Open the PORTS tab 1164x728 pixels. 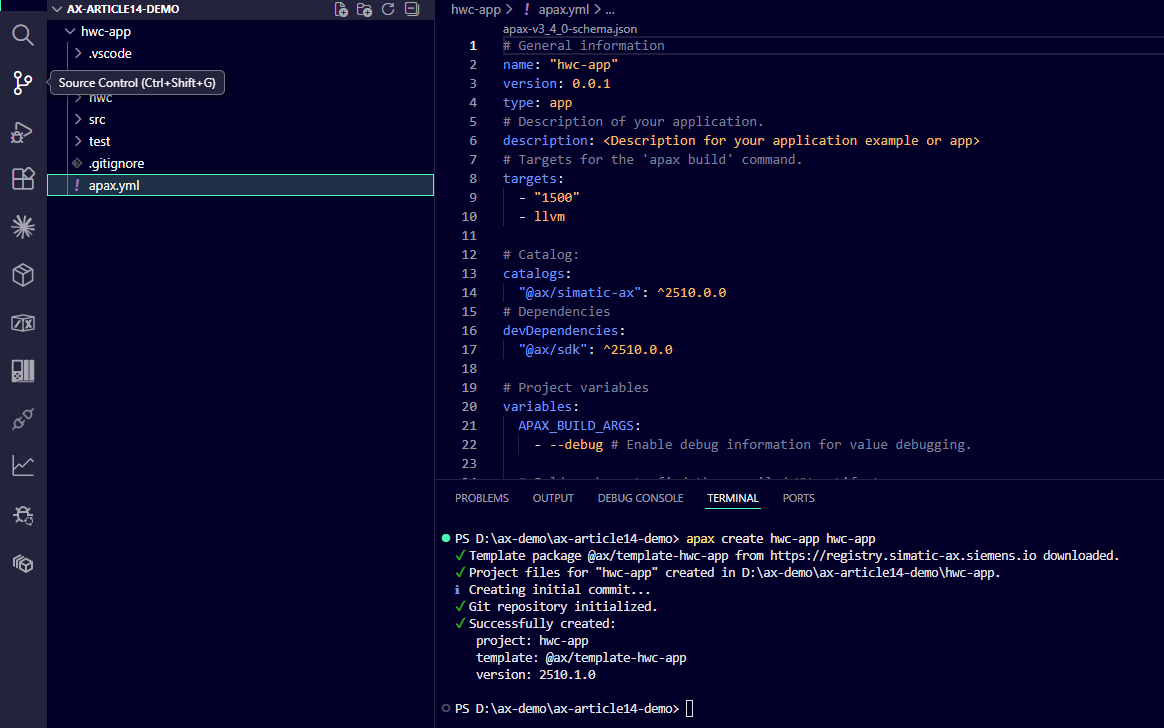point(799,498)
